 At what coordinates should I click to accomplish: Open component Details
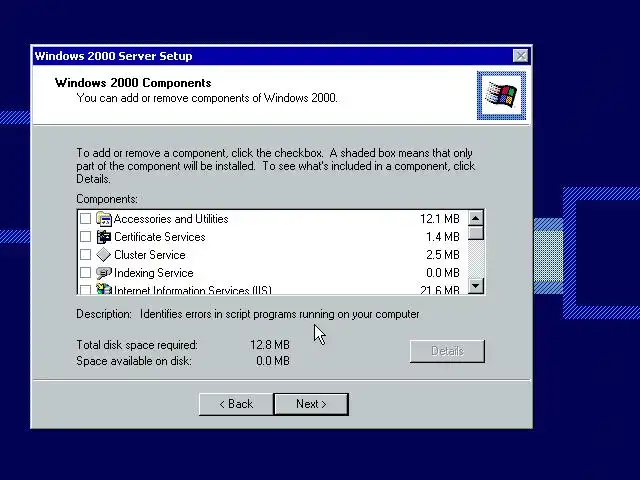pos(447,351)
